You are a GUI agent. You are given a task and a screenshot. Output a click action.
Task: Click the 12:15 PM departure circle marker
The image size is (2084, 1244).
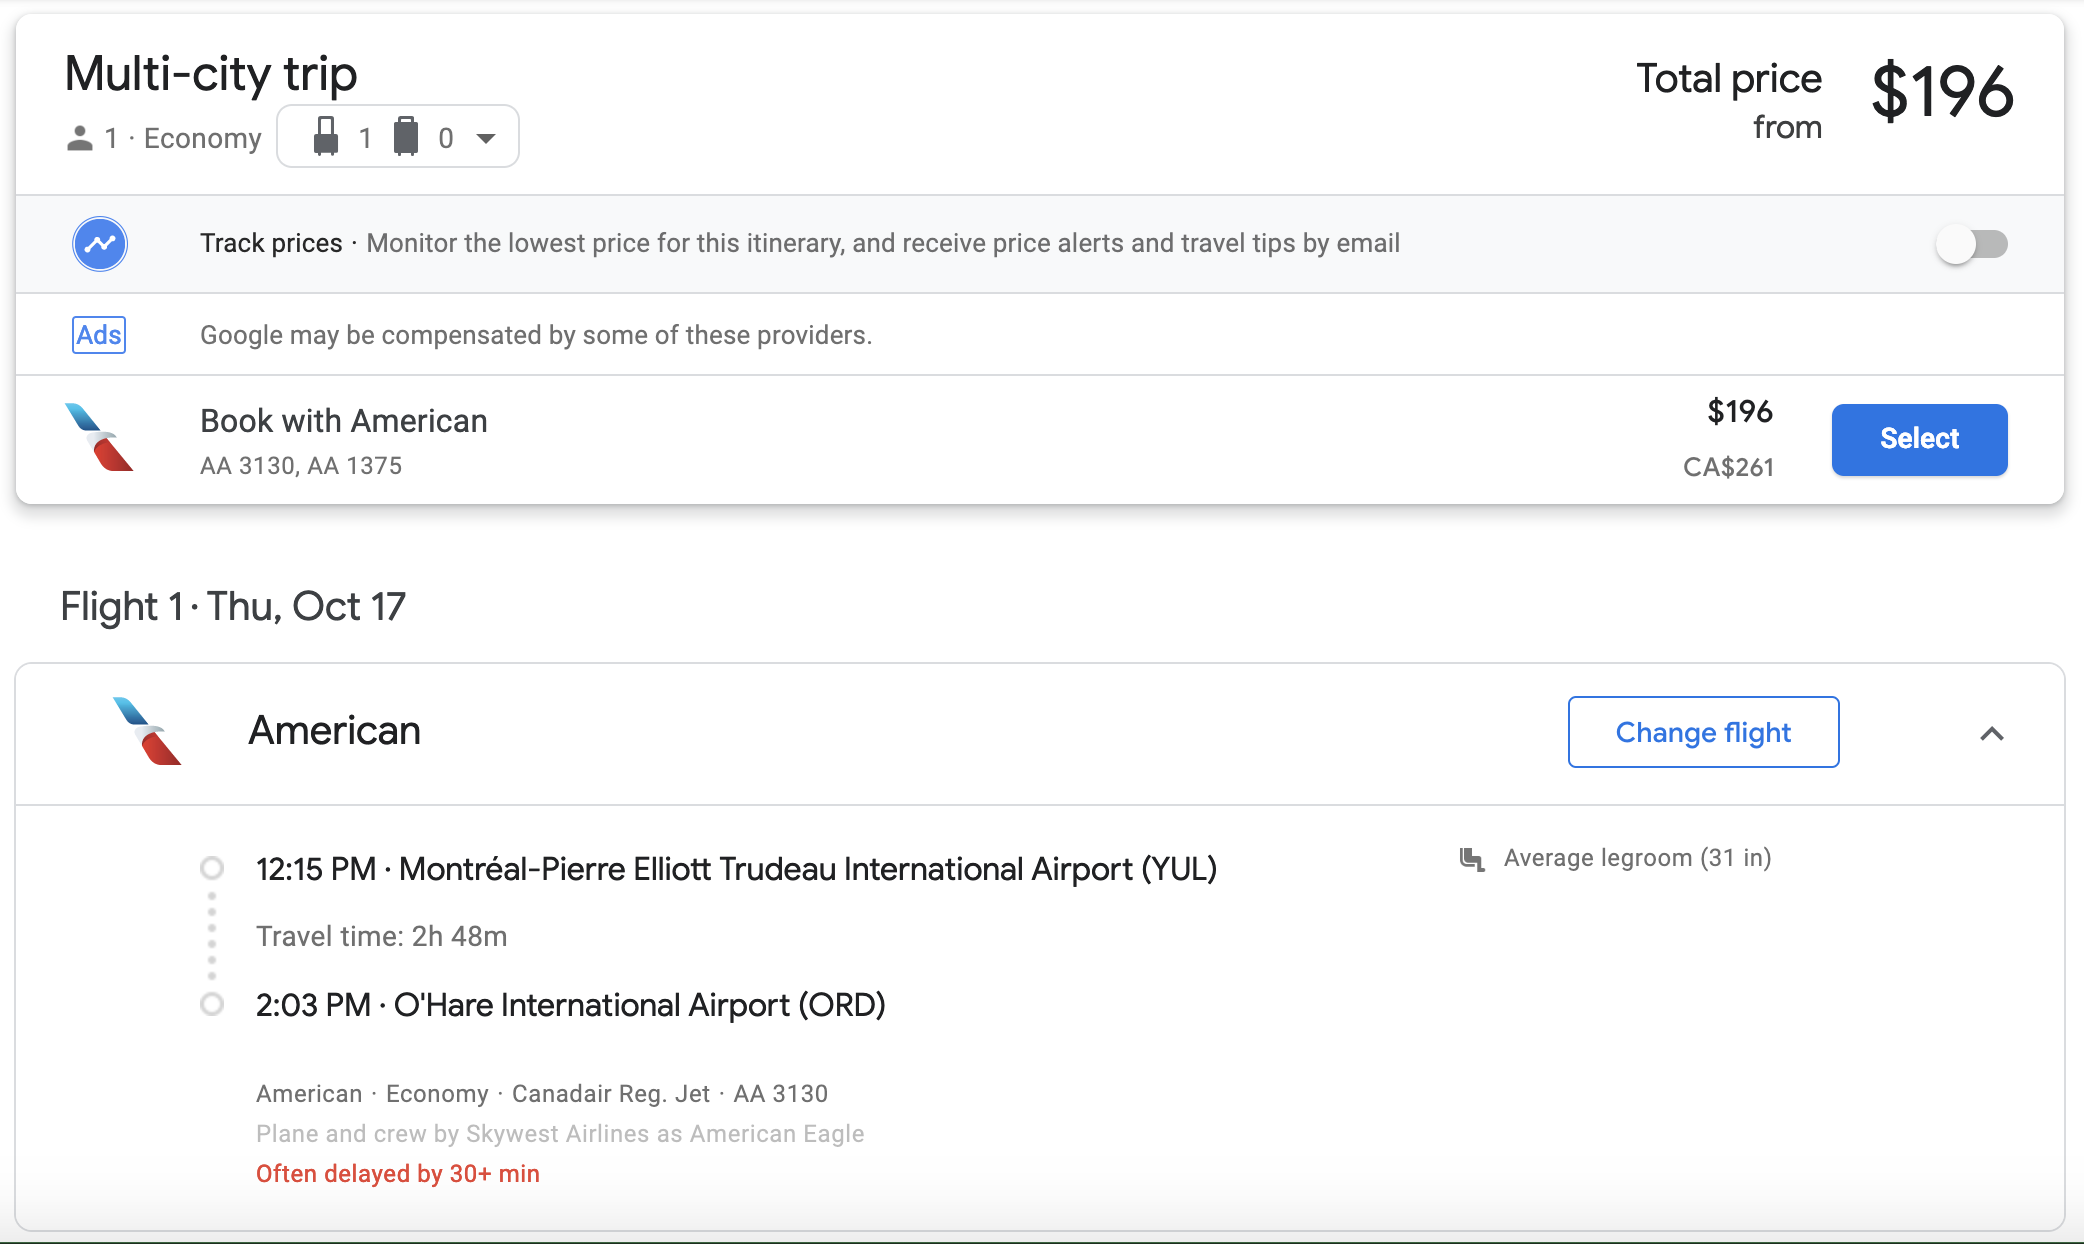click(212, 867)
